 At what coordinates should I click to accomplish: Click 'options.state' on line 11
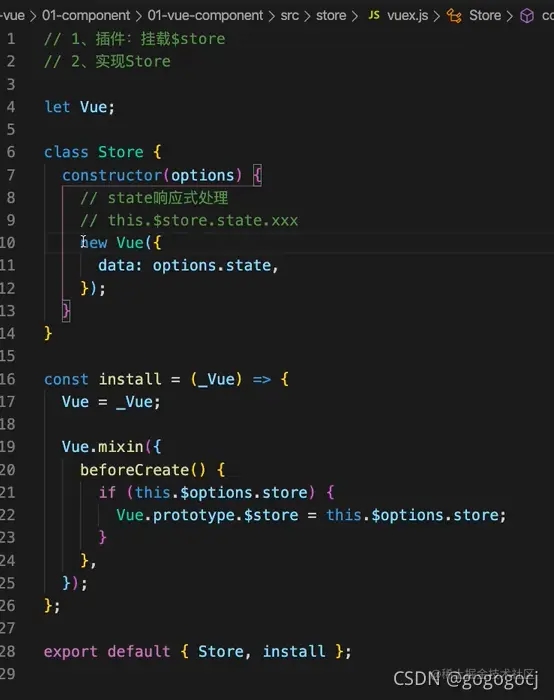click(212, 266)
